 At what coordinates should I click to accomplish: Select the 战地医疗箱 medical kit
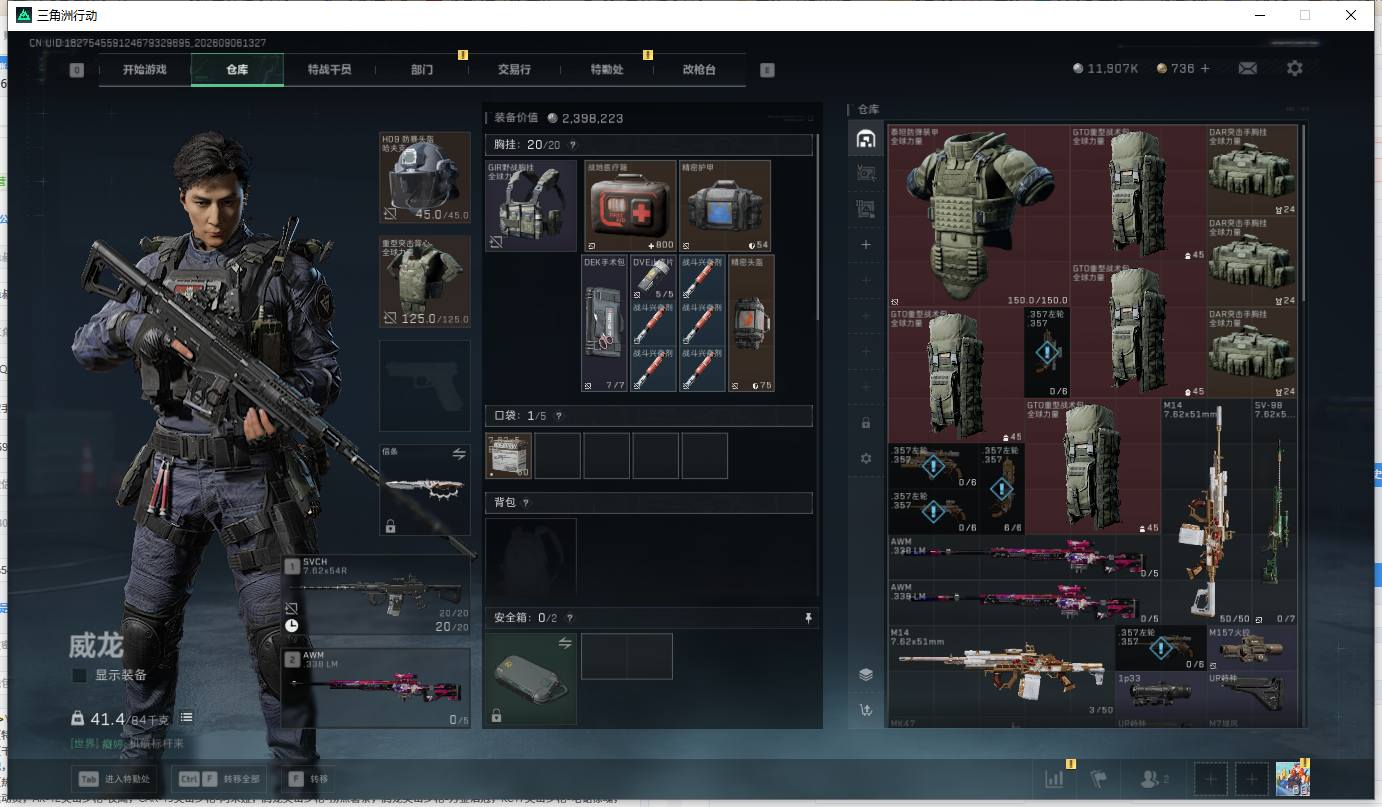pos(631,205)
